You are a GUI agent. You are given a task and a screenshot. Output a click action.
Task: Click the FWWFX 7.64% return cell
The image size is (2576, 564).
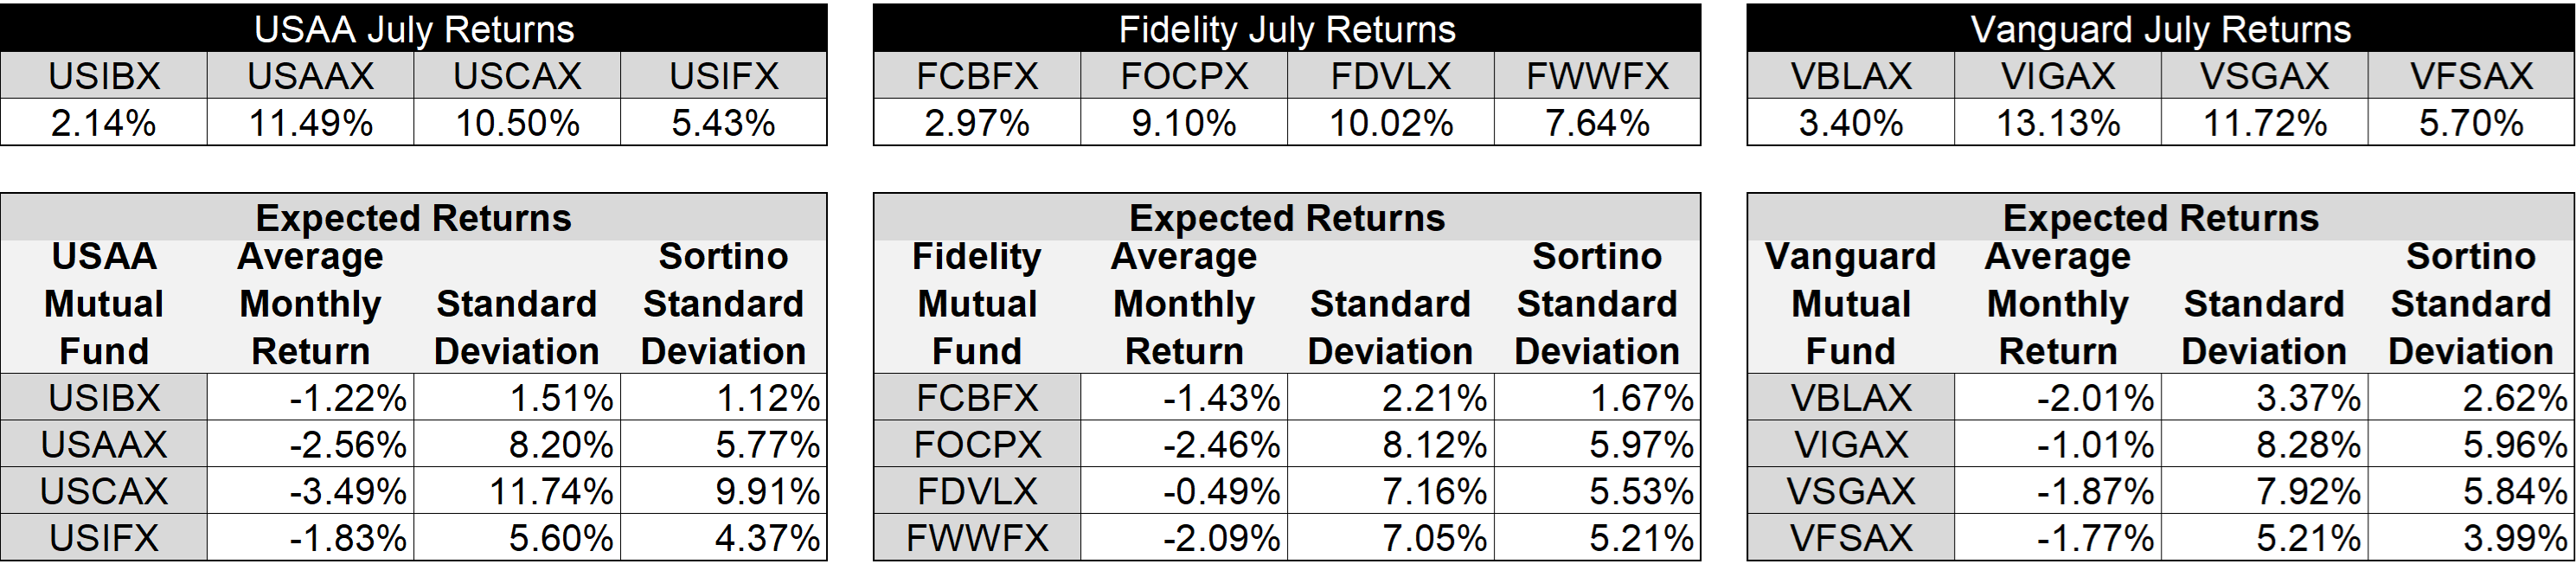coord(1597,122)
